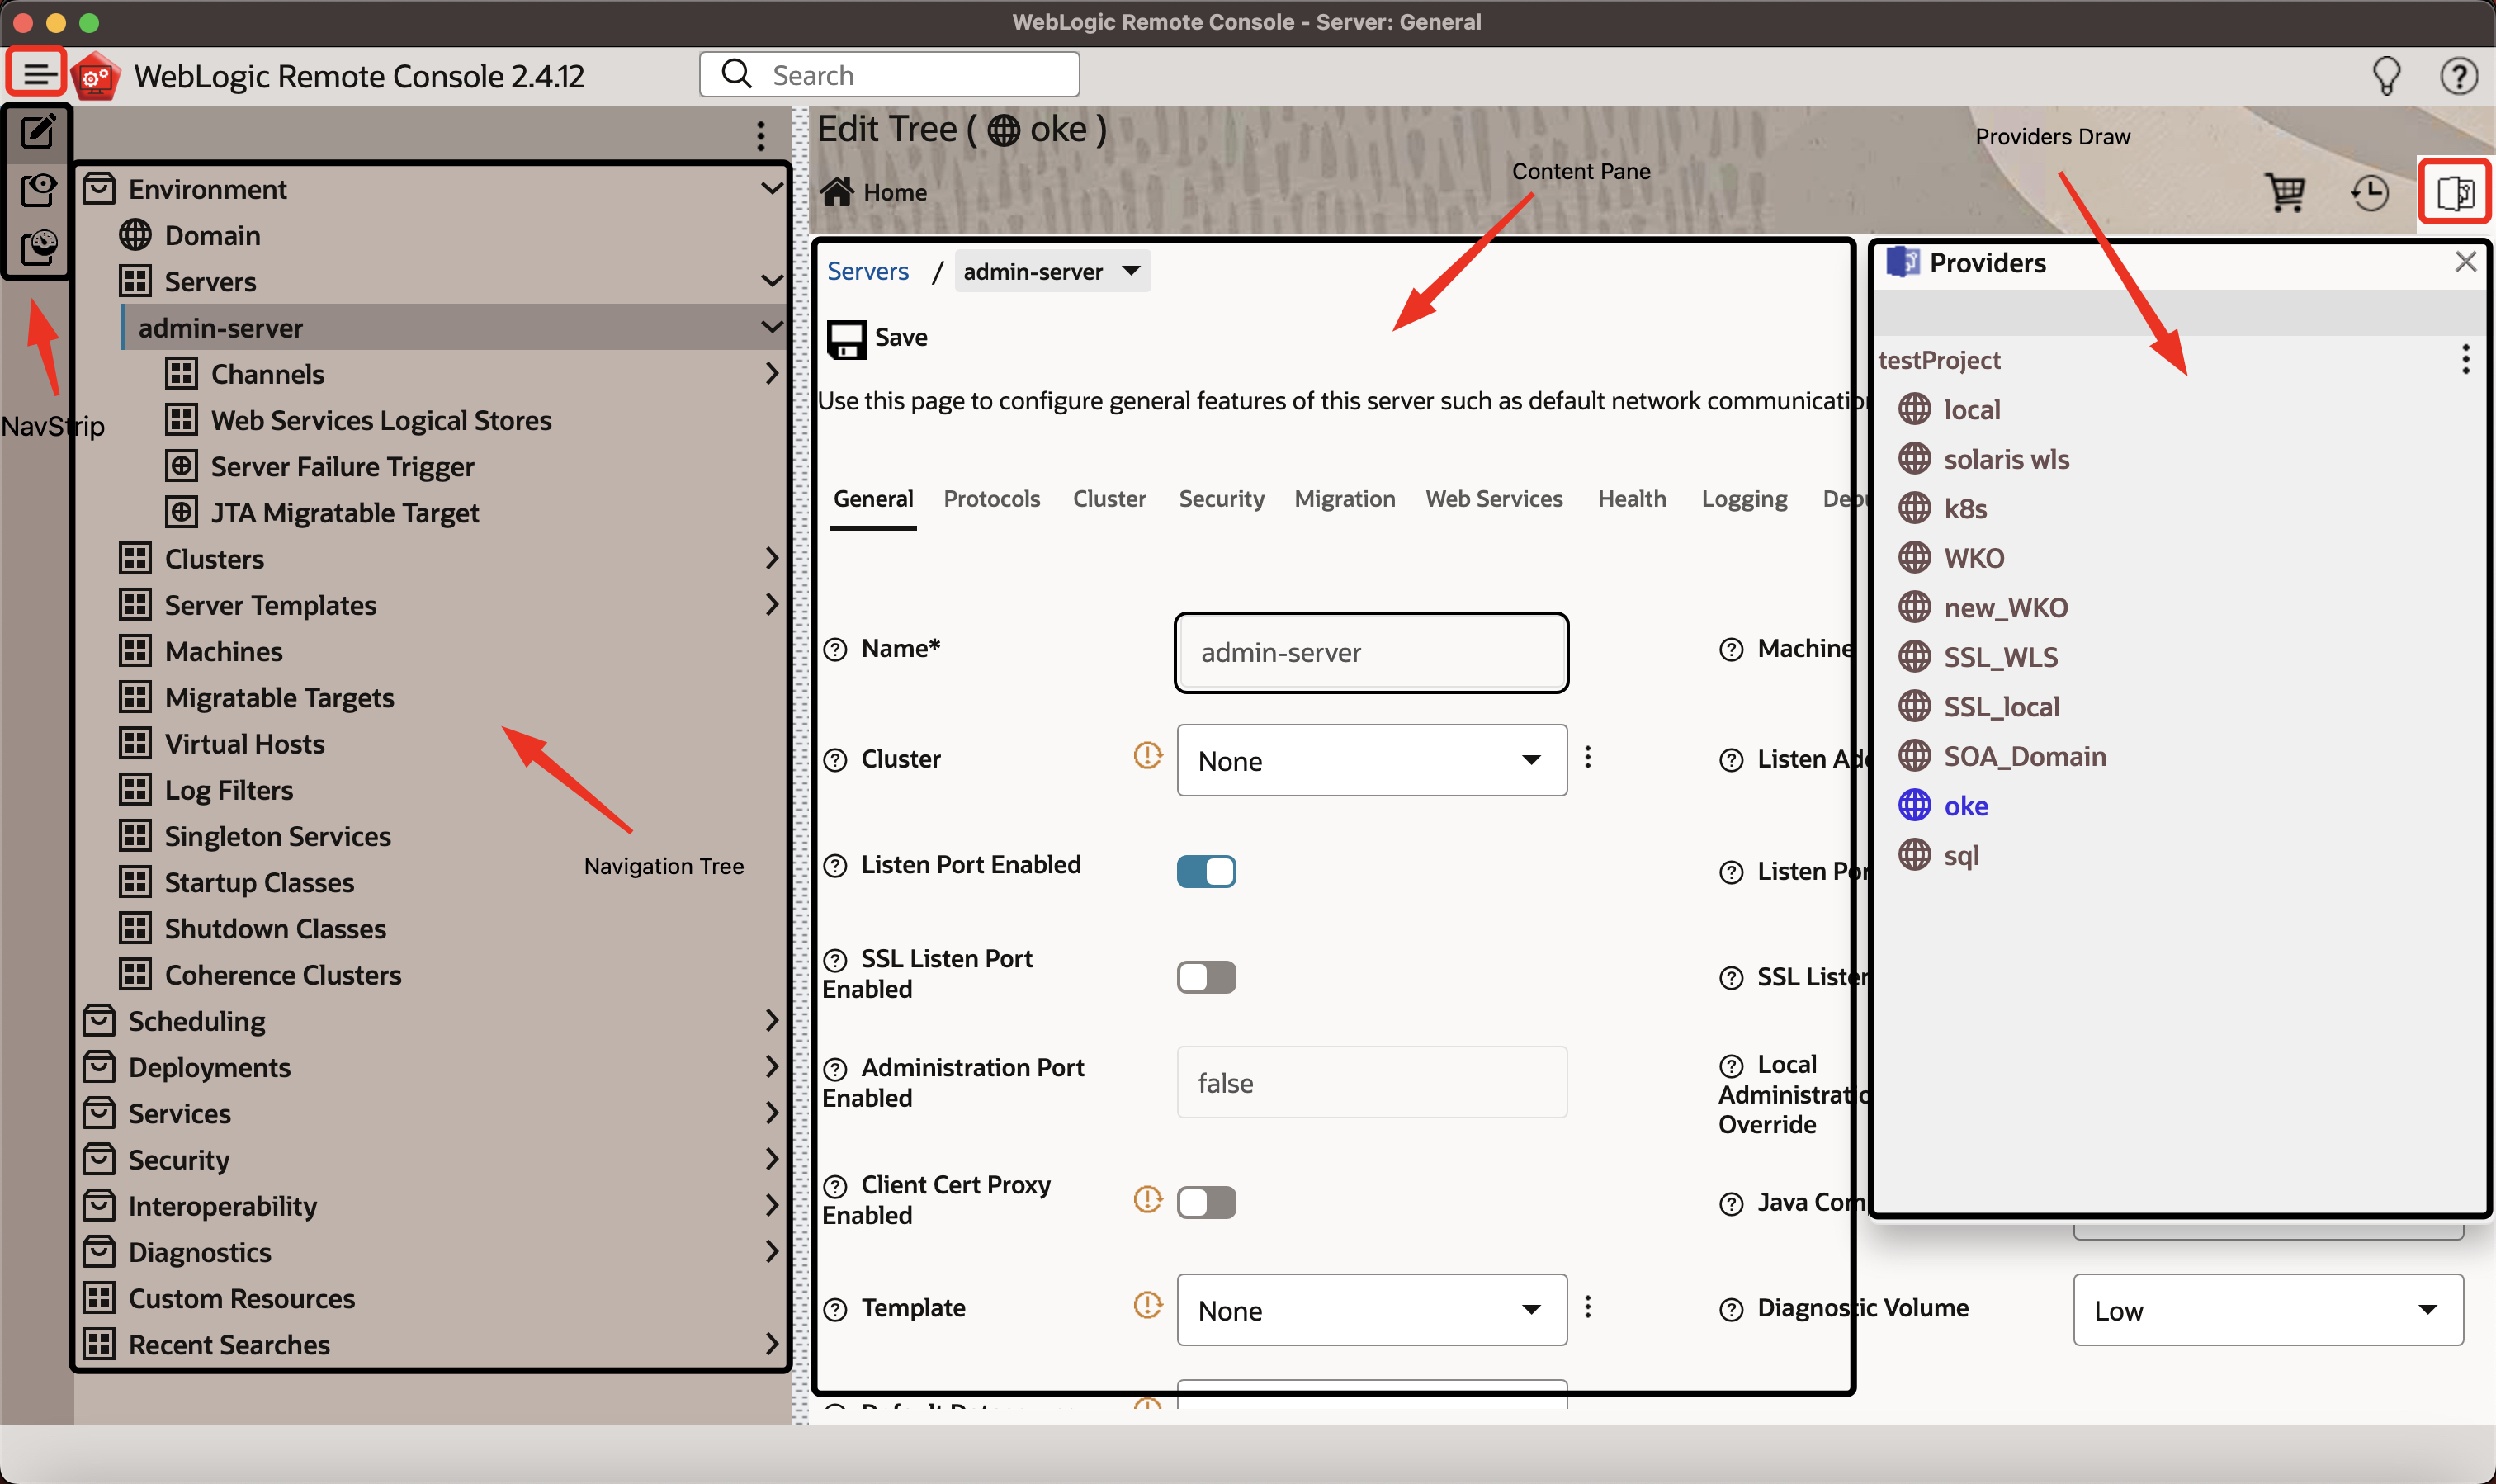Click the Home icon in breadcrumb bar
This screenshot has width=2496, height=1484.
point(837,191)
